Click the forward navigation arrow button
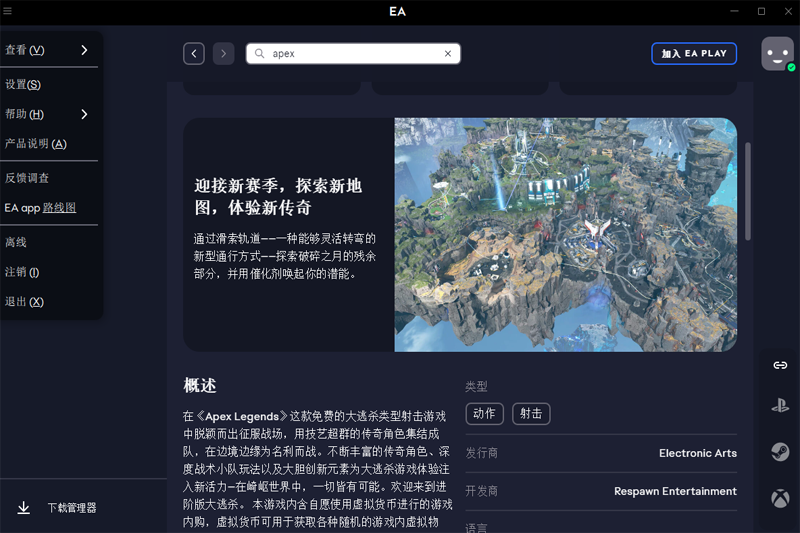 [x=223, y=53]
